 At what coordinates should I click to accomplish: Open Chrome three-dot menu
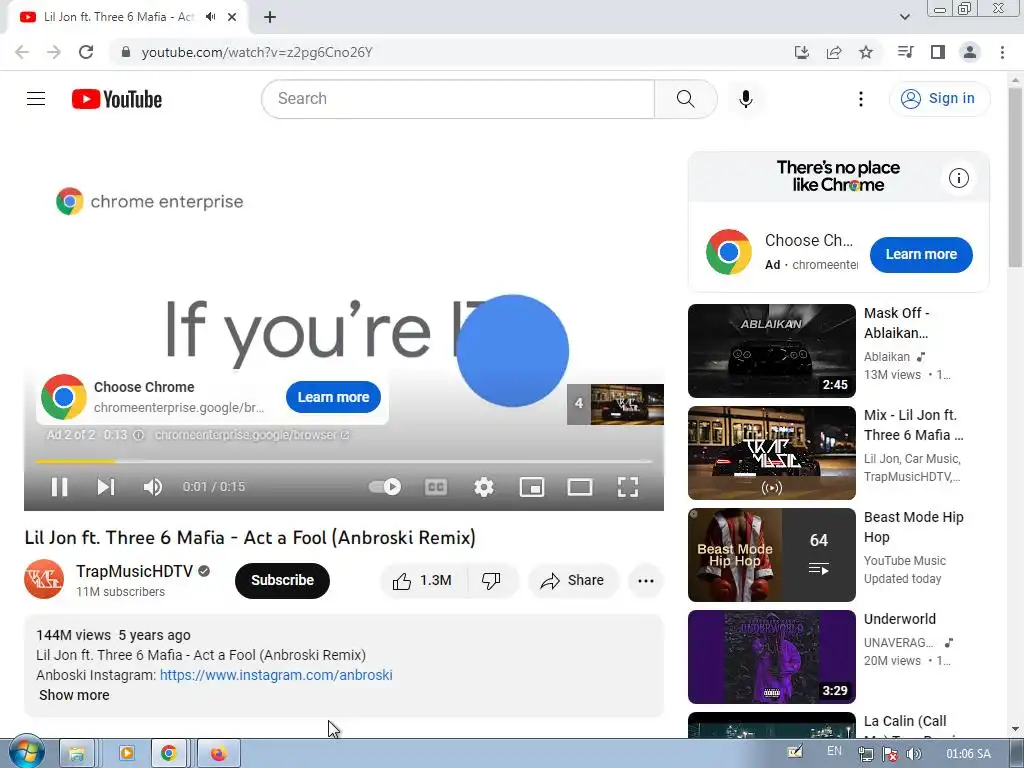tap(1002, 52)
